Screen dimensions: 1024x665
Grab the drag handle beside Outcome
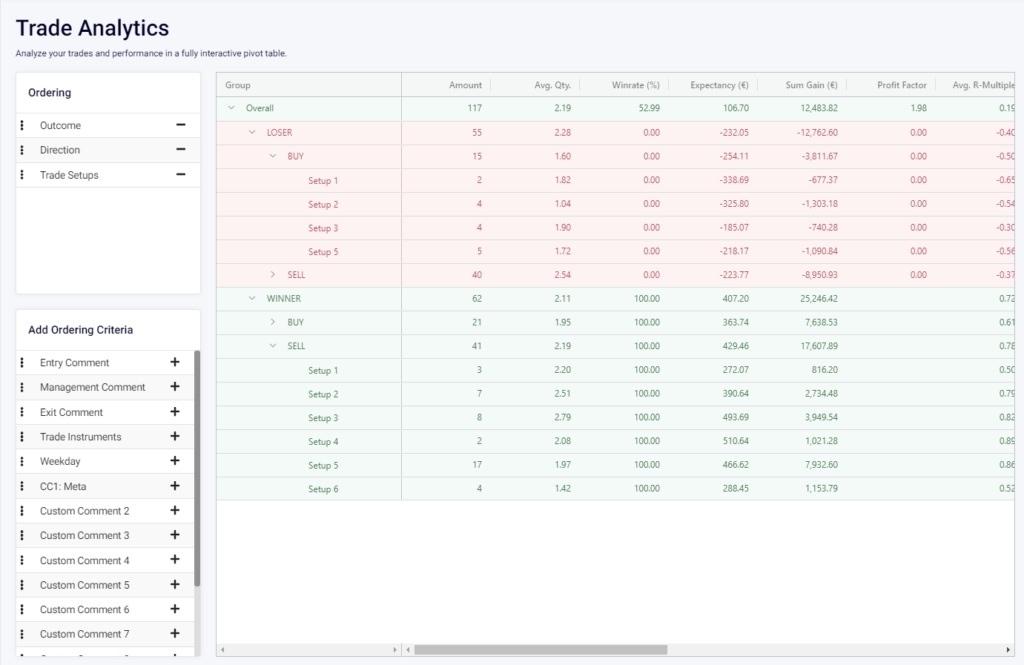(22, 125)
